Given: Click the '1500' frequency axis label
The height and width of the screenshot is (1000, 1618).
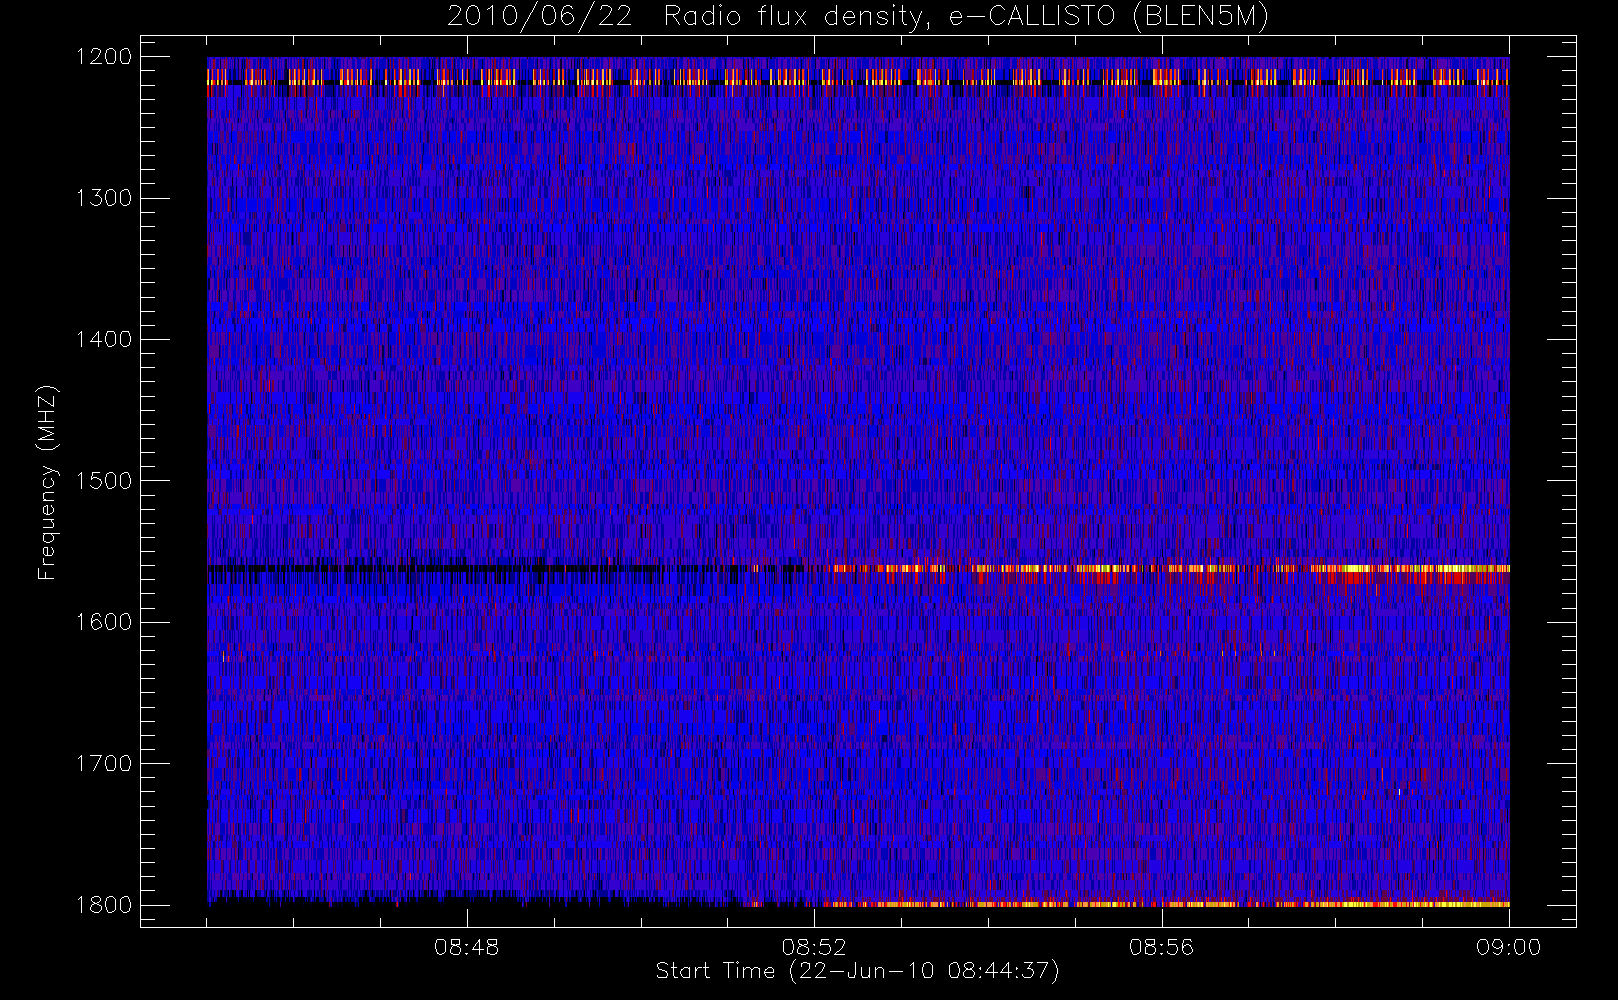Looking at the screenshot, I should pyautogui.click(x=104, y=481).
